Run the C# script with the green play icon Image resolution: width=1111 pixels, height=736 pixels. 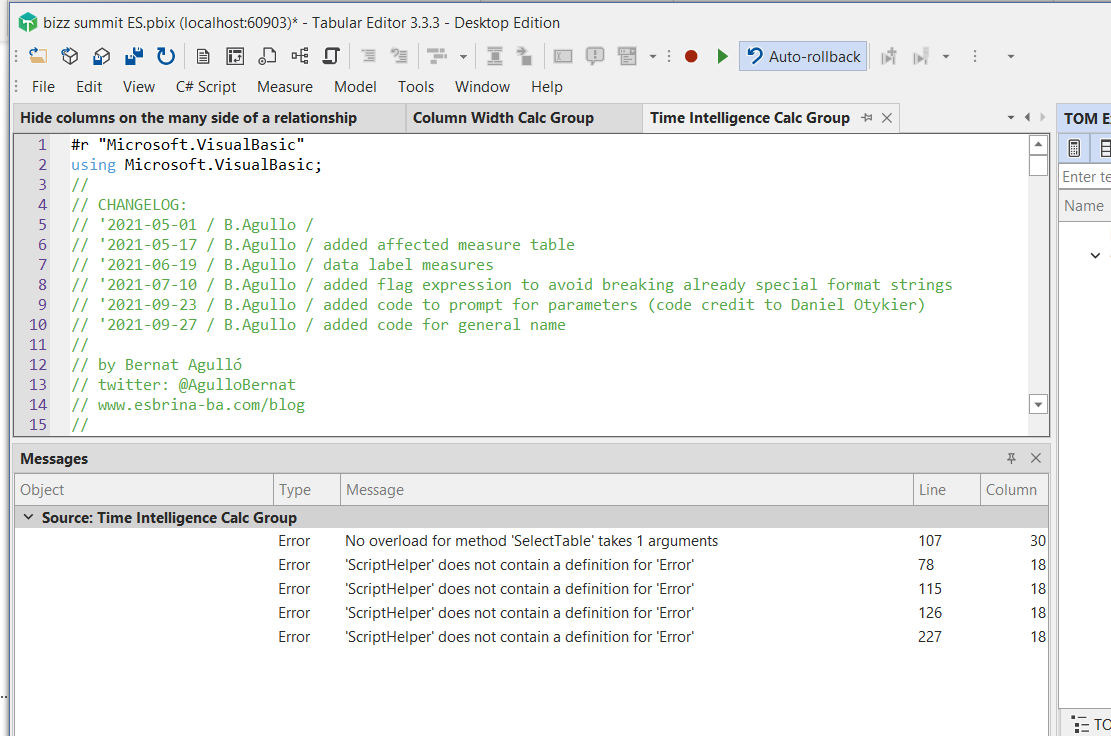pyautogui.click(x=722, y=56)
